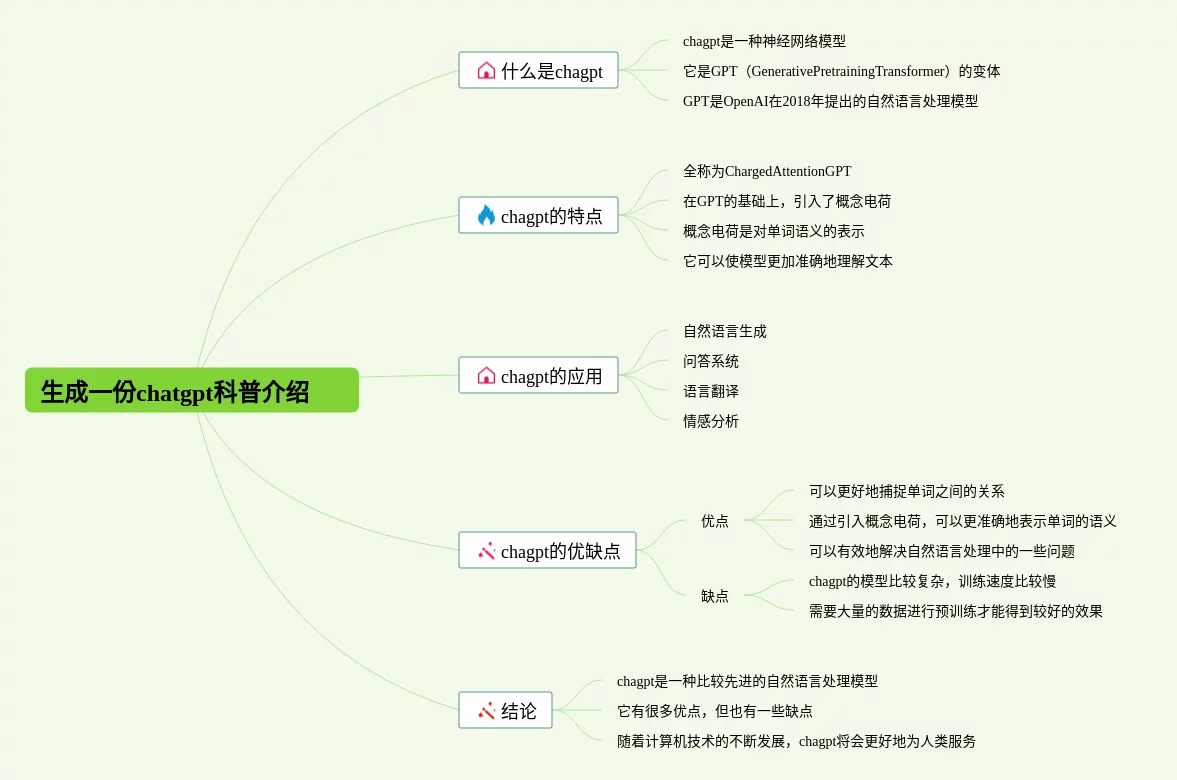Select the chagpt的优缺点 branch node
Screen dimensions: 1177x780
[x=547, y=550]
